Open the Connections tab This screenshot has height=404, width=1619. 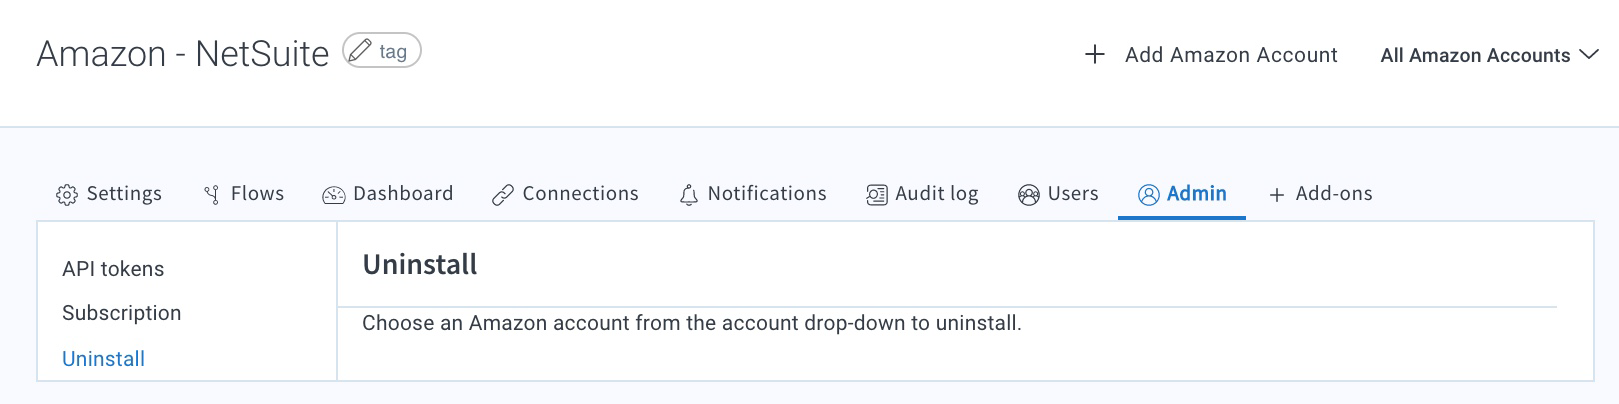[x=565, y=194]
